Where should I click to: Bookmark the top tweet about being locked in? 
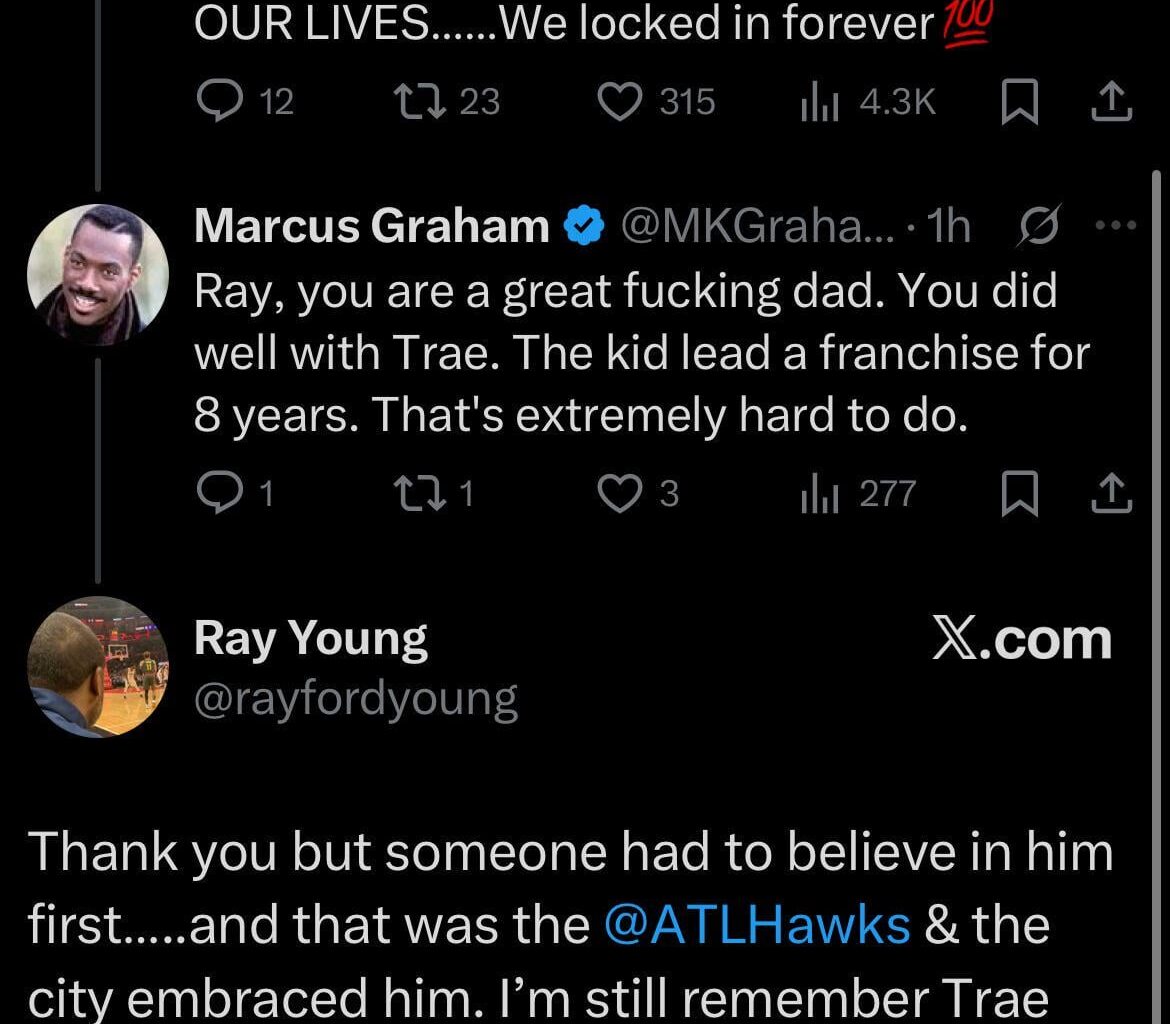pos(1020,101)
